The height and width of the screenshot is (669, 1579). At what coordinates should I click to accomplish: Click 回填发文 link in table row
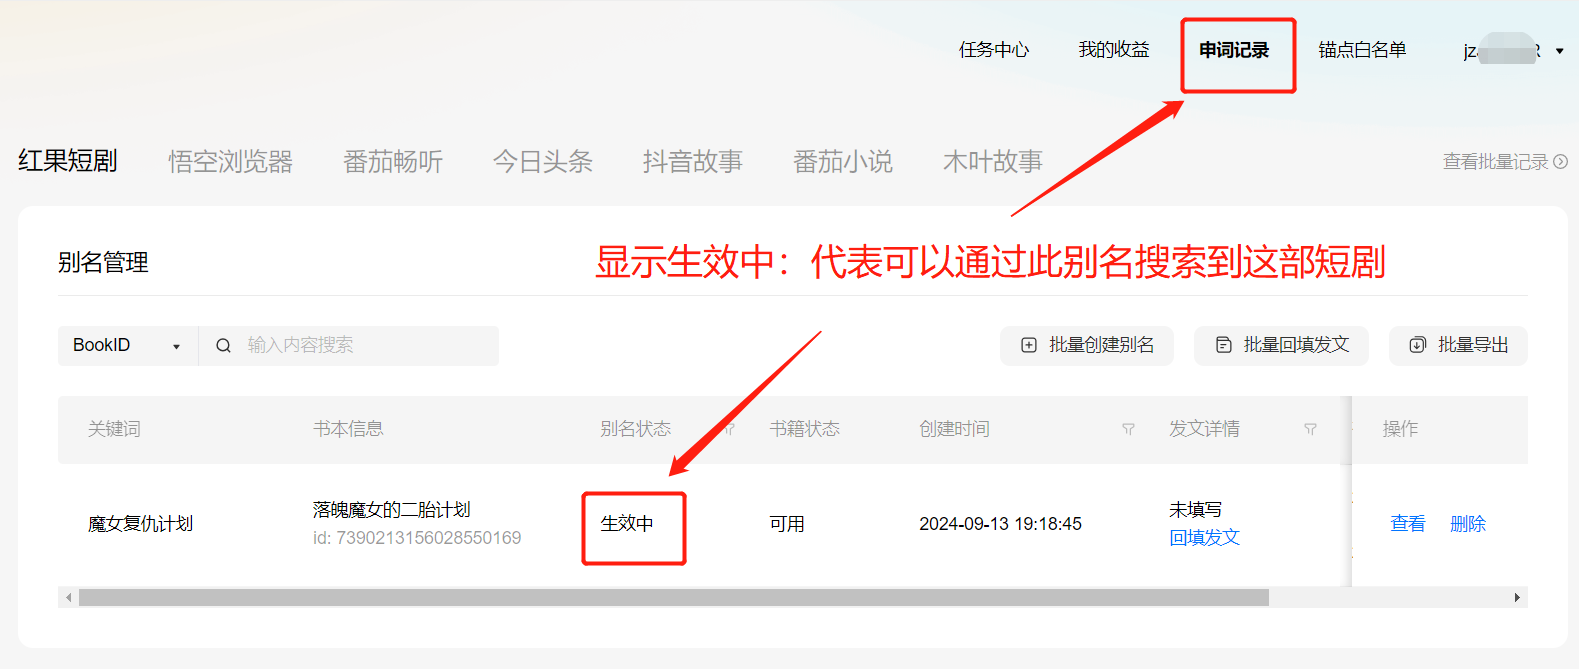click(1204, 538)
